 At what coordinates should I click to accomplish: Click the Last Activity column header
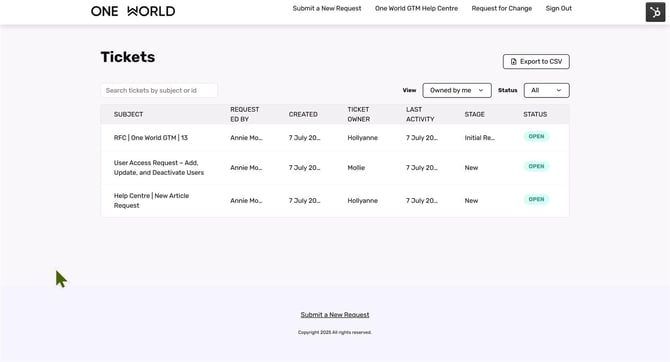coord(420,114)
